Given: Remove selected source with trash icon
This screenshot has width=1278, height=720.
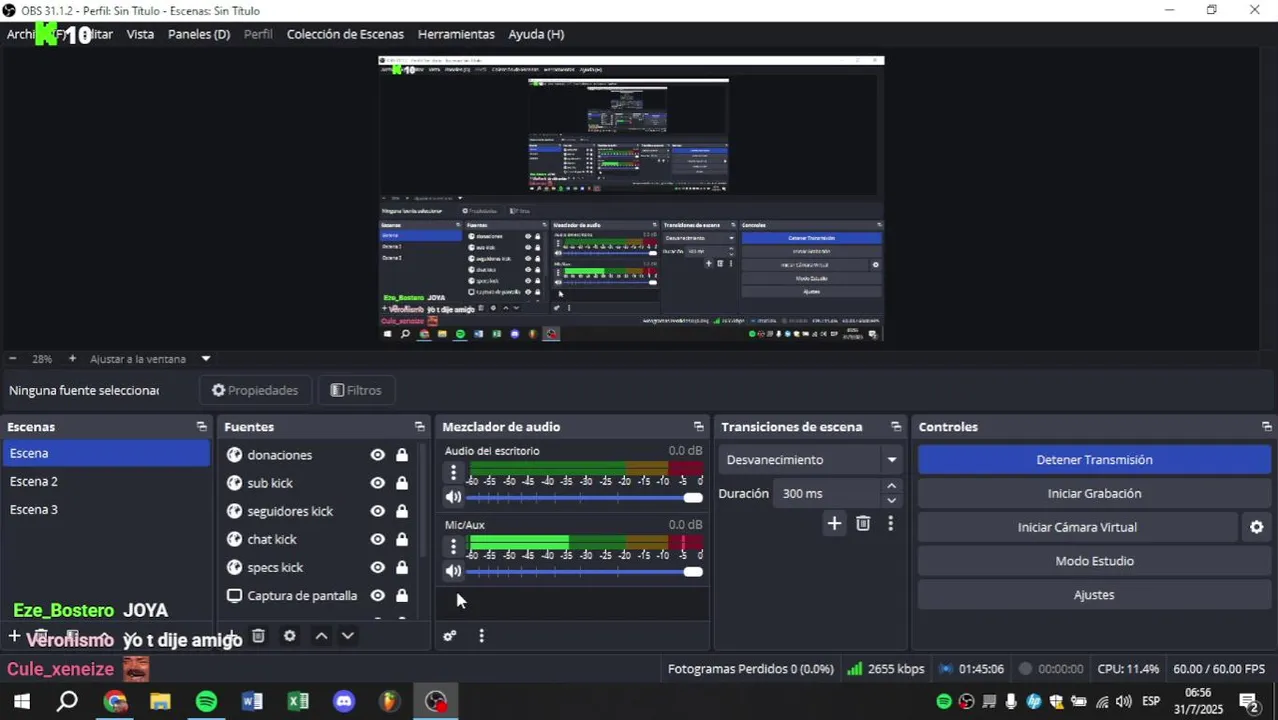Looking at the screenshot, I should tap(258, 636).
